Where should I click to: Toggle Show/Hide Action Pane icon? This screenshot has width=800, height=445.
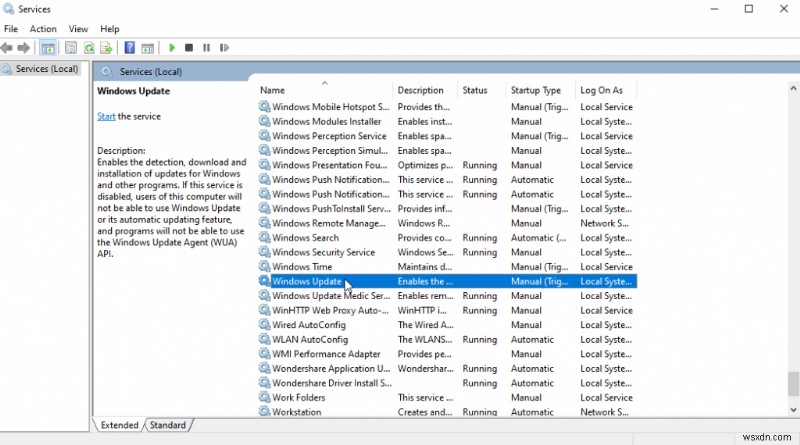[x=147, y=48]
